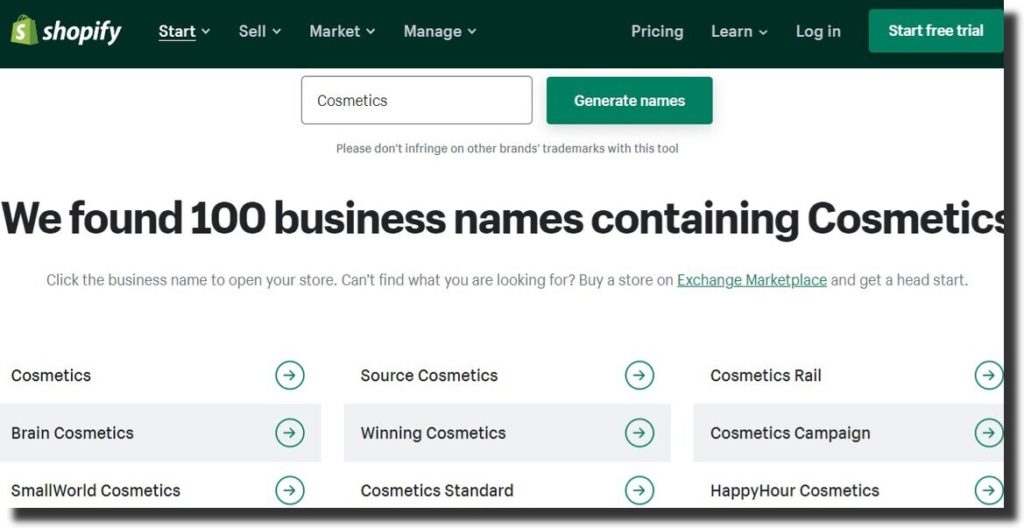Click the arrow icon for Cosmetics Standard

click(x=639, y=490)
